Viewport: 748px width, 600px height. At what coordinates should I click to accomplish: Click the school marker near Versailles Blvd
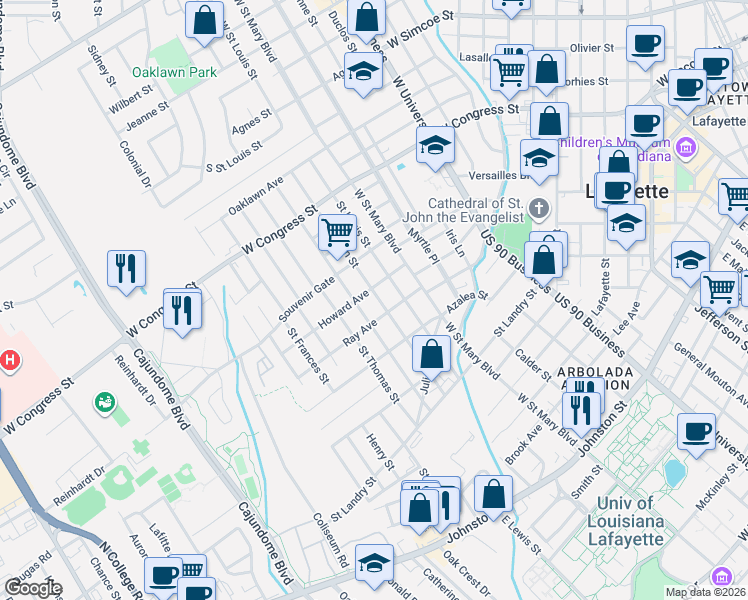(539, 160)
